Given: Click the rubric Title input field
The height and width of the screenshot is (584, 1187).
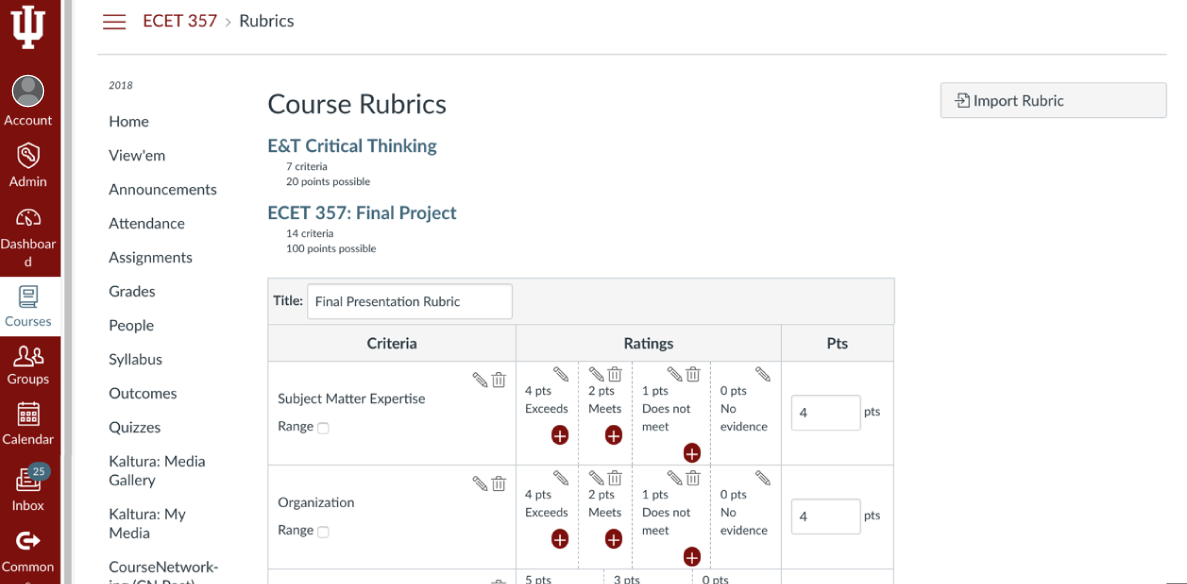Looking at the screenshot, I should (410, 301).
